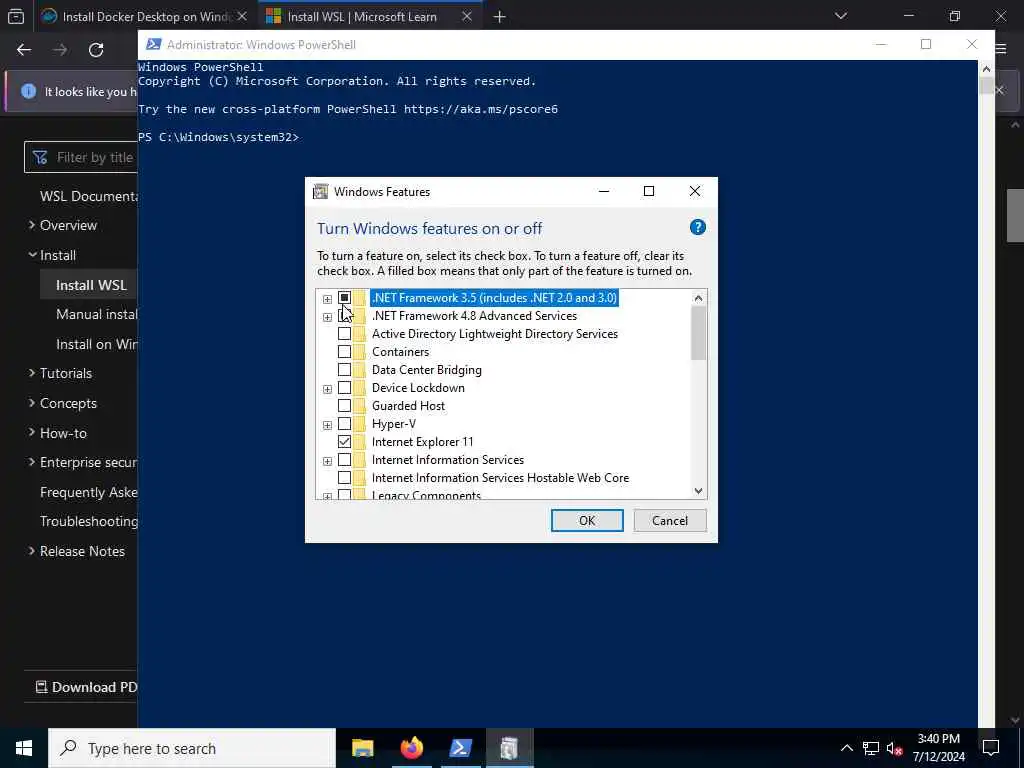The image size is (1024, 768).
Task: Expand .NET Framework 3.5 tree node
Action: coord(327,299)
